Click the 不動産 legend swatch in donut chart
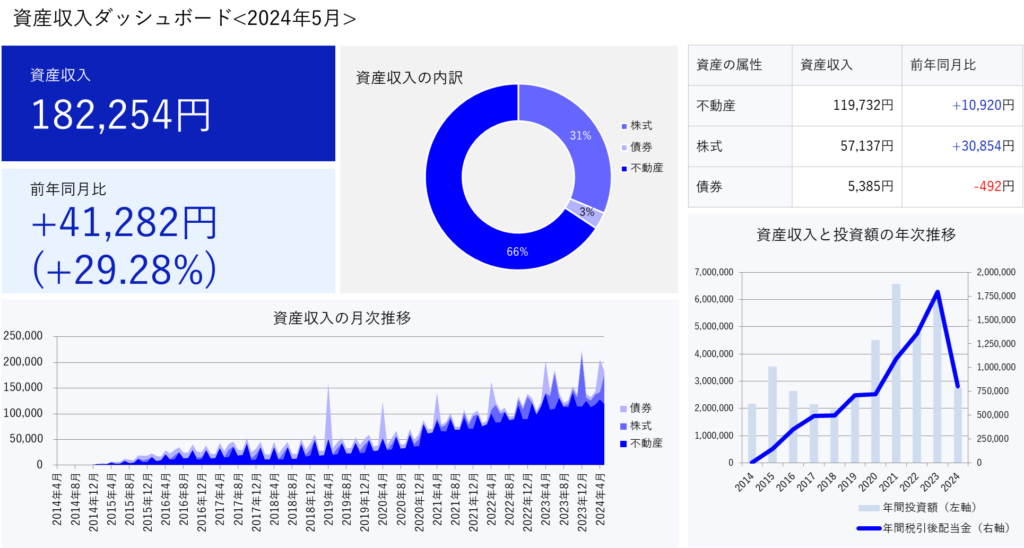 [624, 168]
